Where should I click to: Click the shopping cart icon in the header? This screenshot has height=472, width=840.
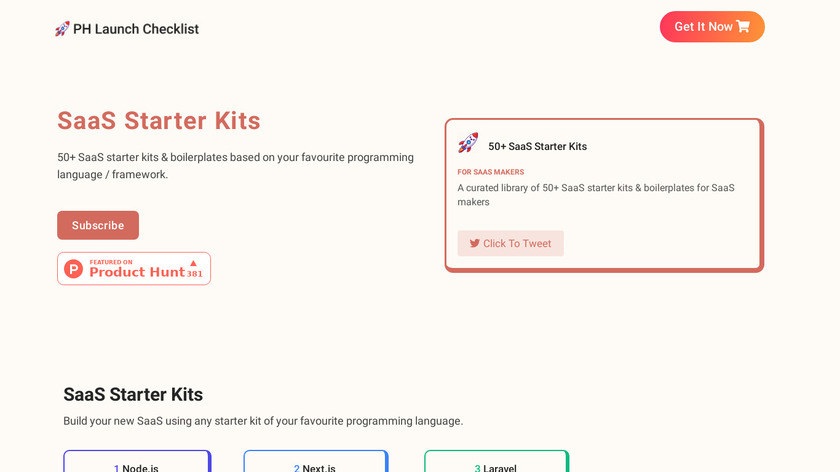pos(743,27)
